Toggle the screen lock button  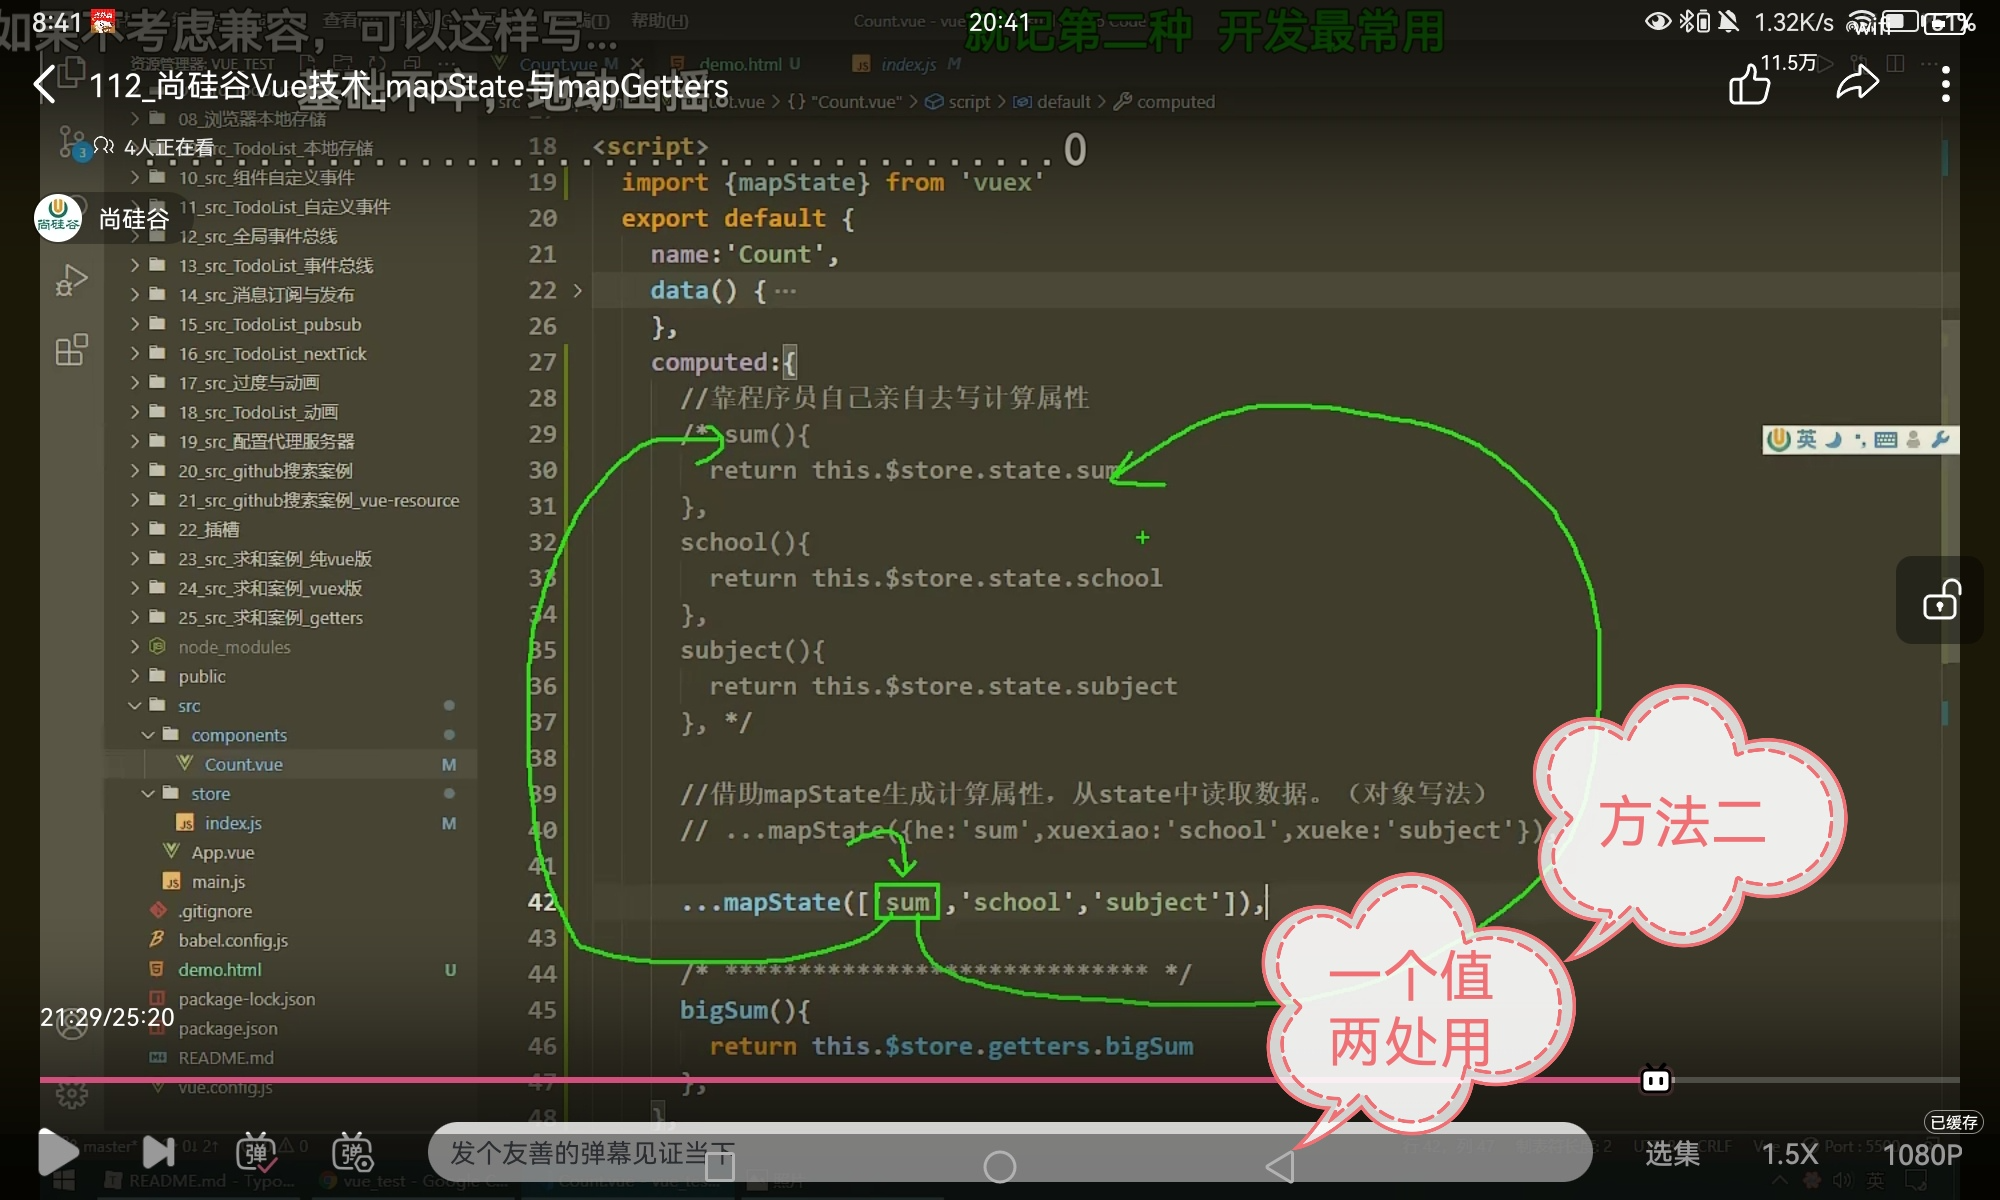click(1941, 601)
